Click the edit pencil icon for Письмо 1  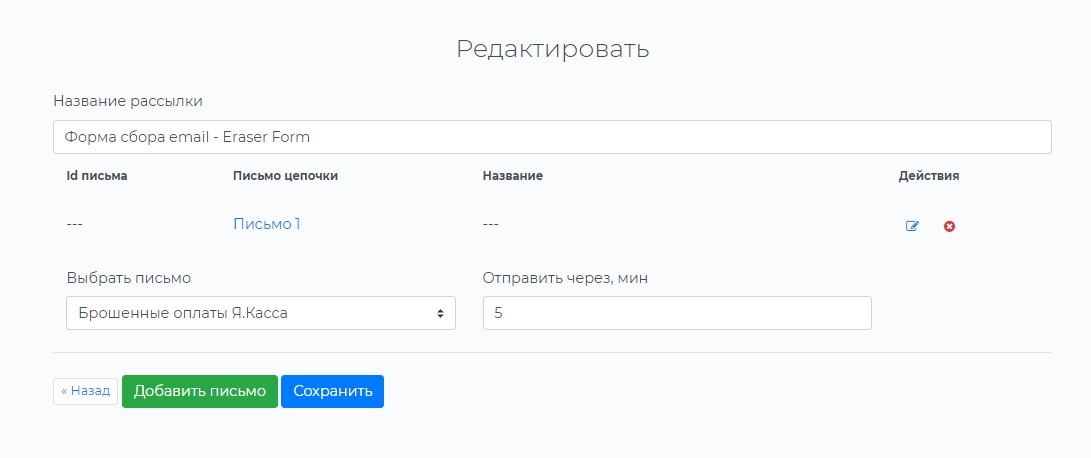(x=912, y=226)
